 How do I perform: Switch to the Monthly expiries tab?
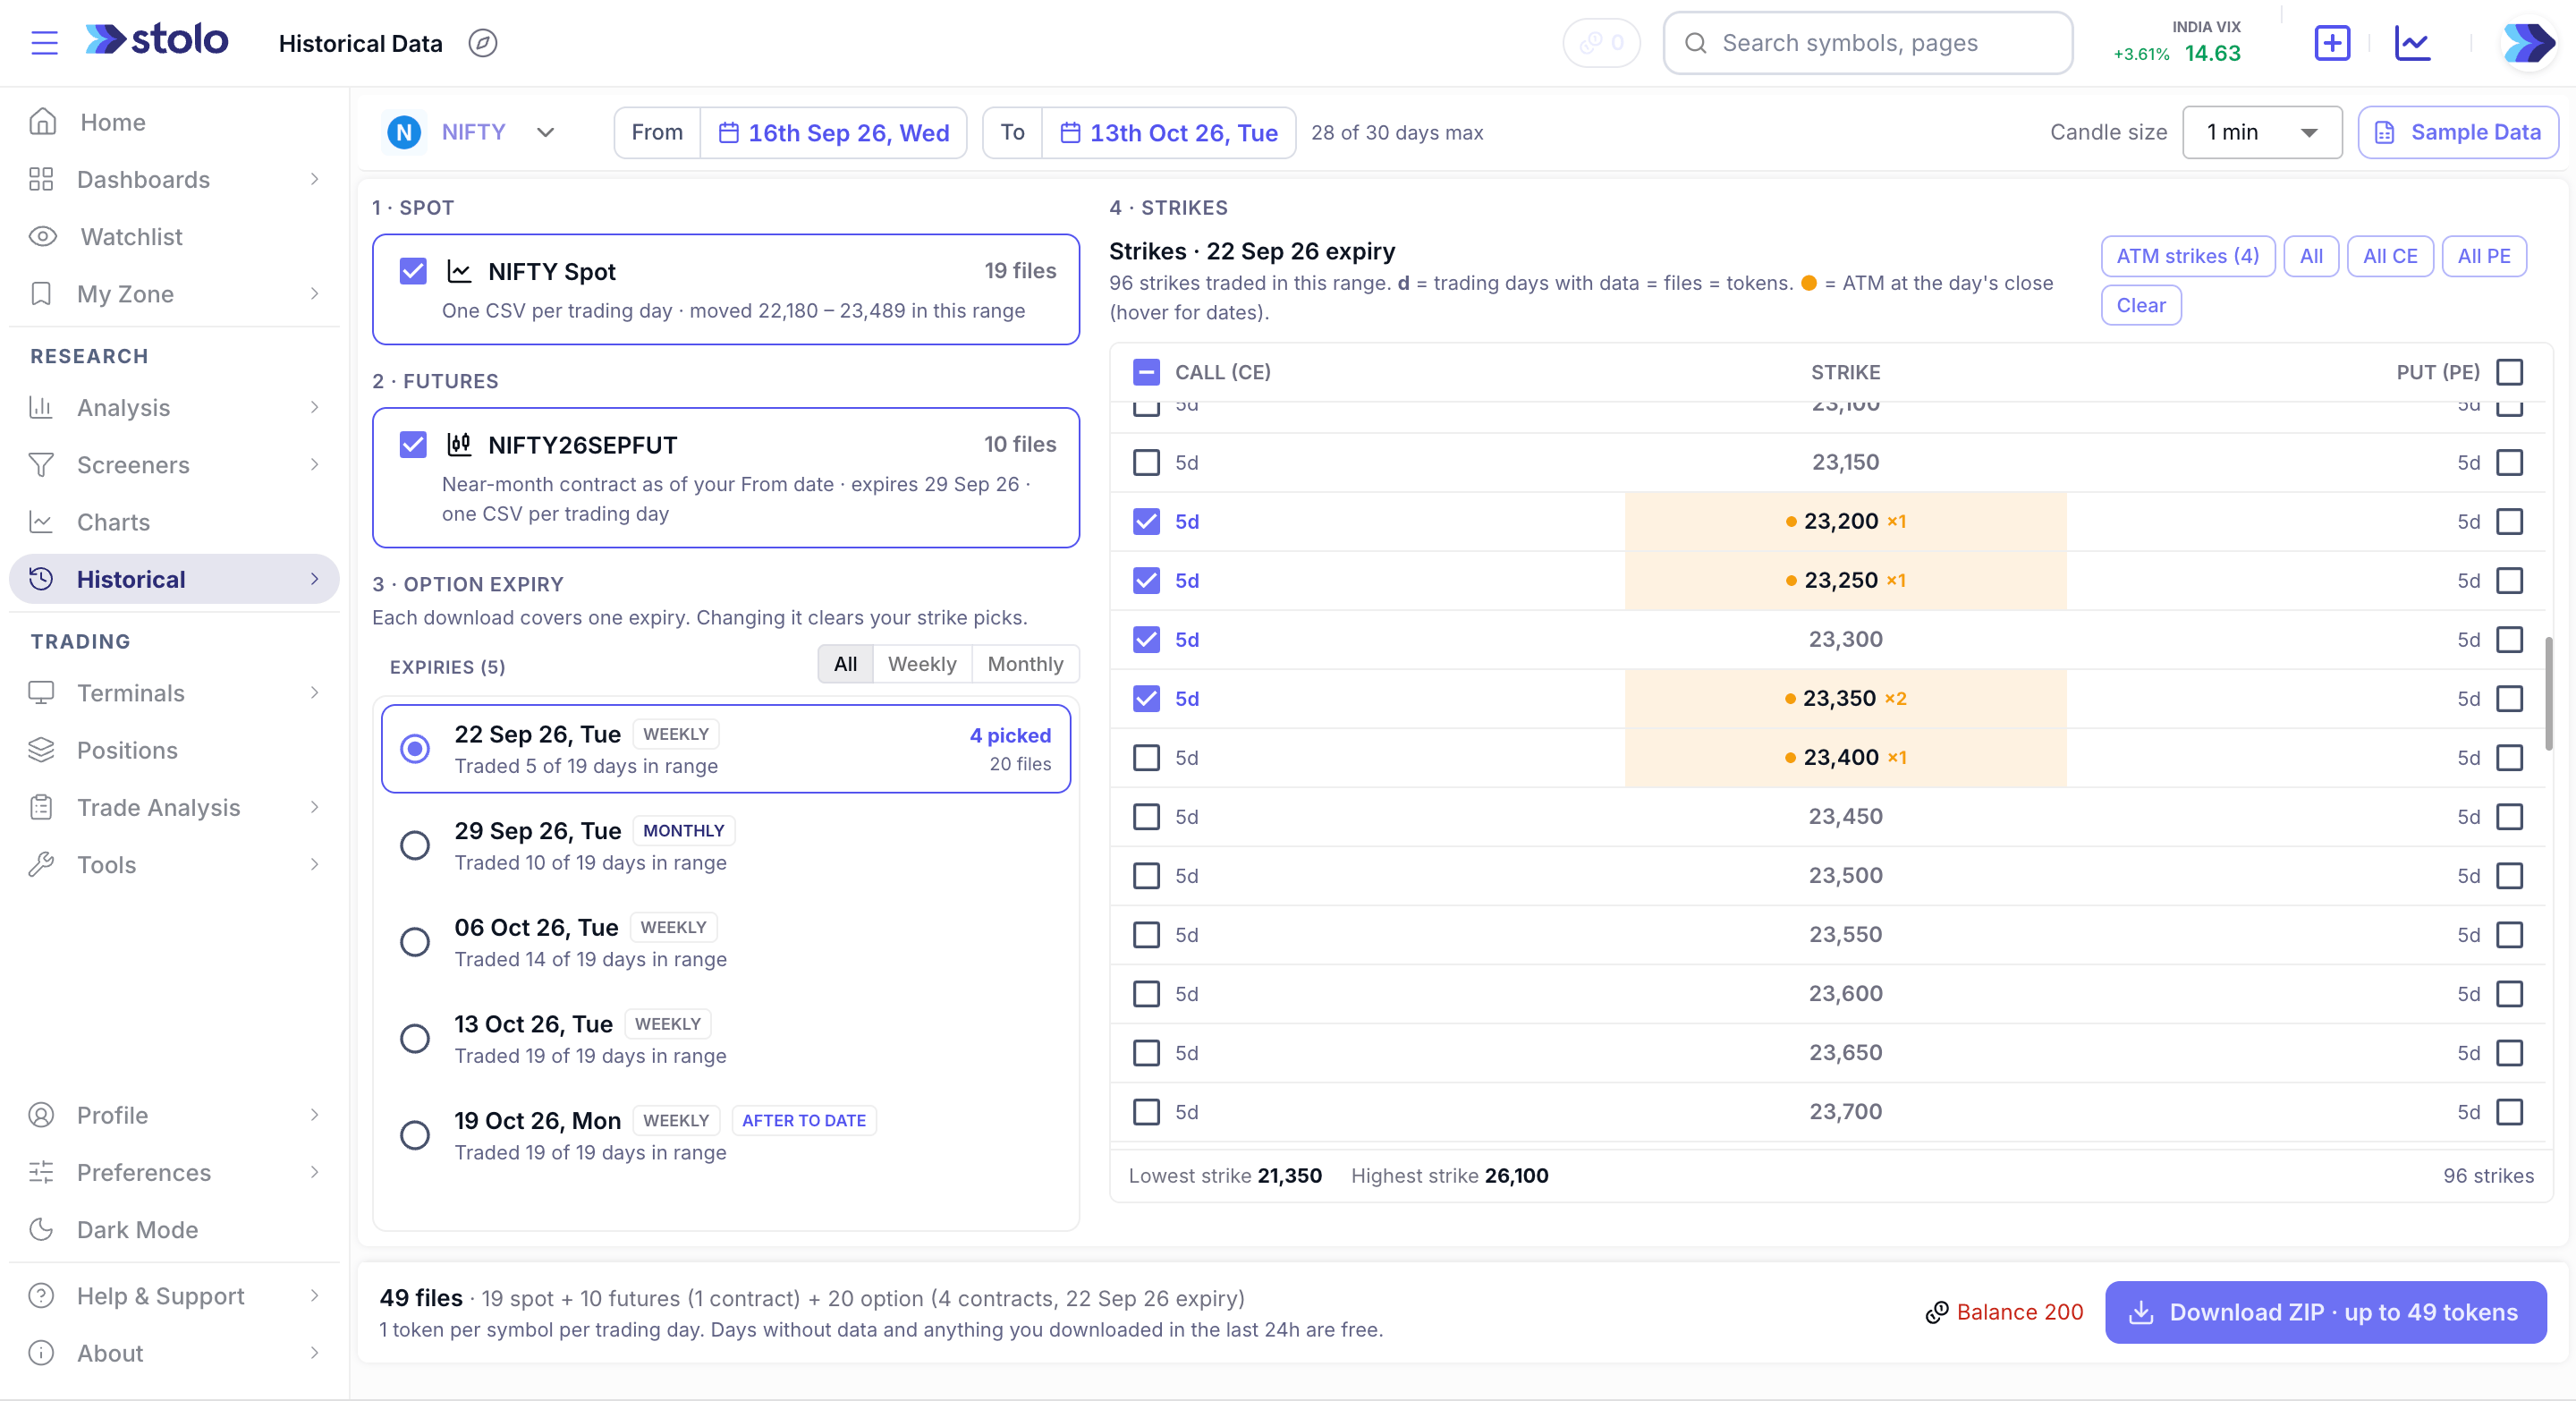(x=1025, y=664)
